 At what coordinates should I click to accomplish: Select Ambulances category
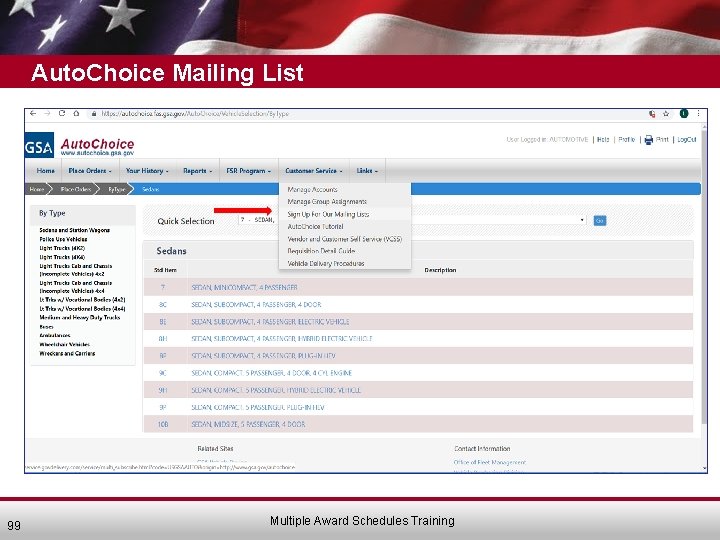(55, 336)
